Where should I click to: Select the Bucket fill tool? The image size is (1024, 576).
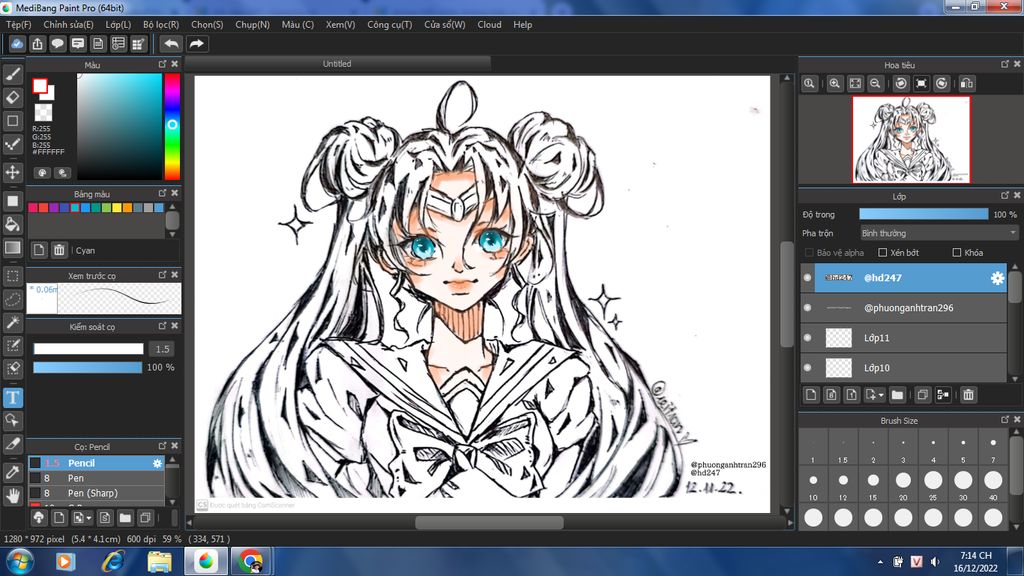(13, 224)
